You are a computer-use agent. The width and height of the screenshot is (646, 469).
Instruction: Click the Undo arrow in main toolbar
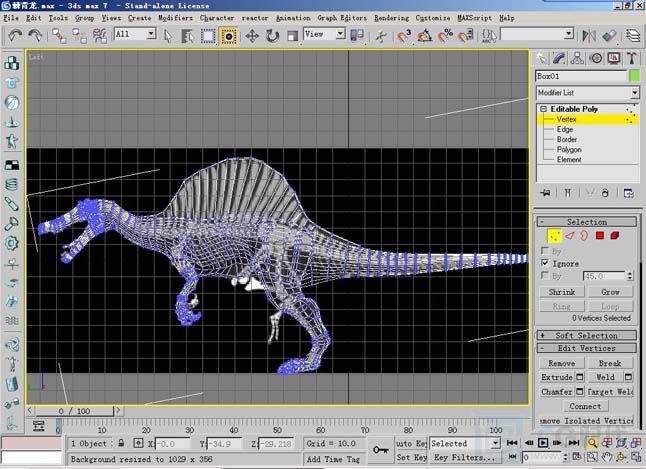click(15, 36)
